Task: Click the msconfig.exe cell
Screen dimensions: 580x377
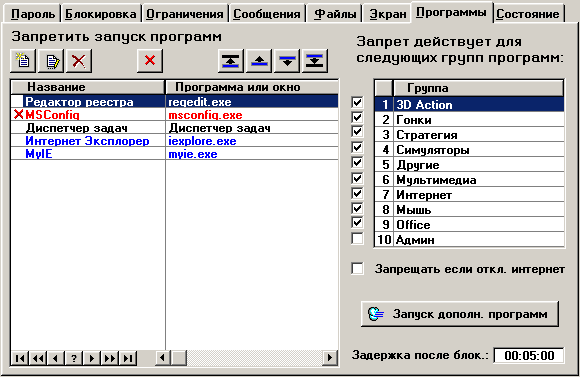Action: [x=252, y=115]
